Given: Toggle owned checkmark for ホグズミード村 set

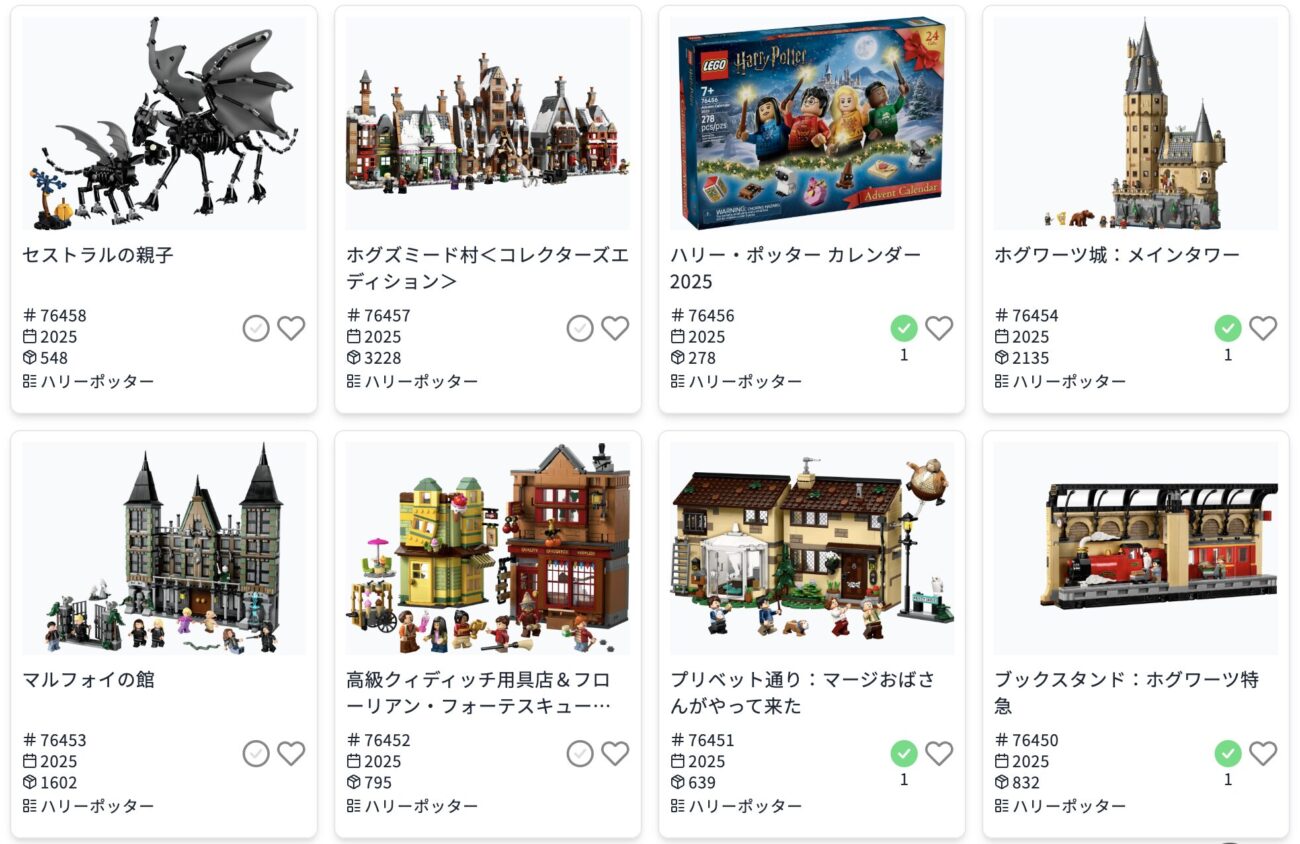Looking at the screenshot, I should pos(580,328).
